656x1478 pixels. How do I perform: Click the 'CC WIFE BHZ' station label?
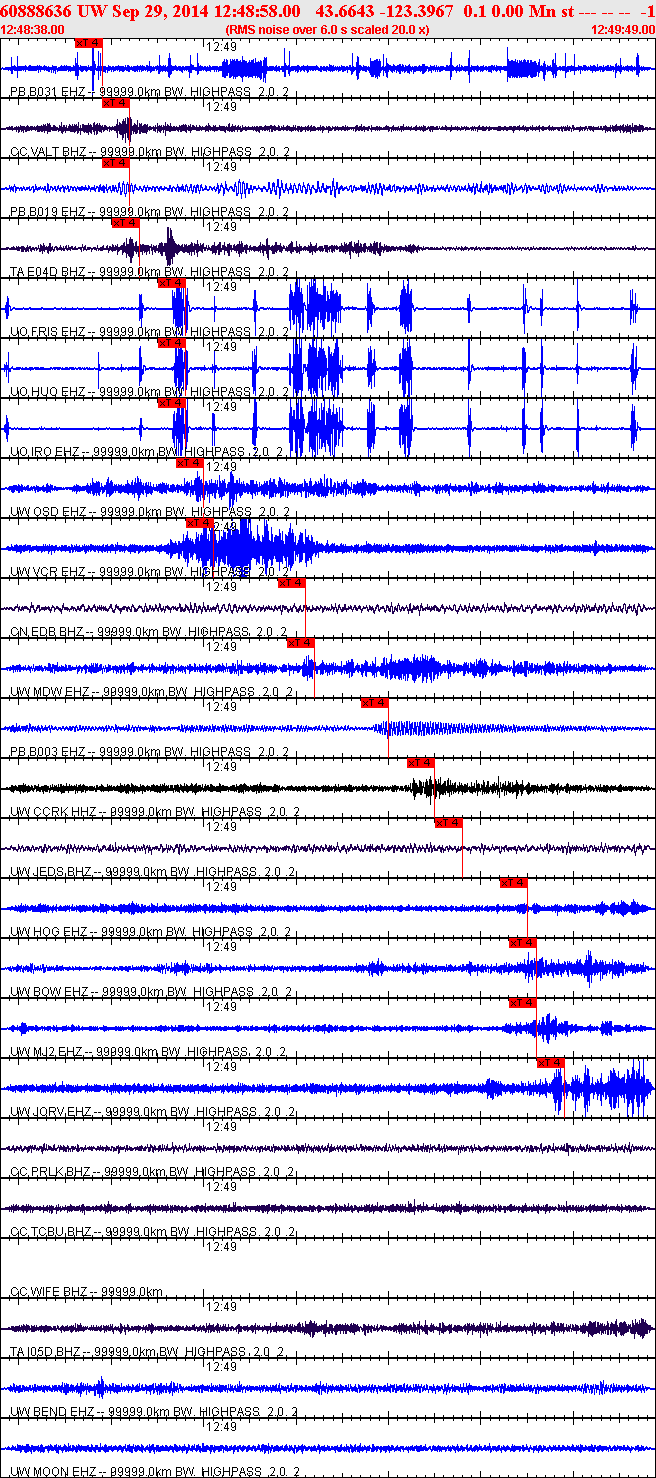point(49,1292)
